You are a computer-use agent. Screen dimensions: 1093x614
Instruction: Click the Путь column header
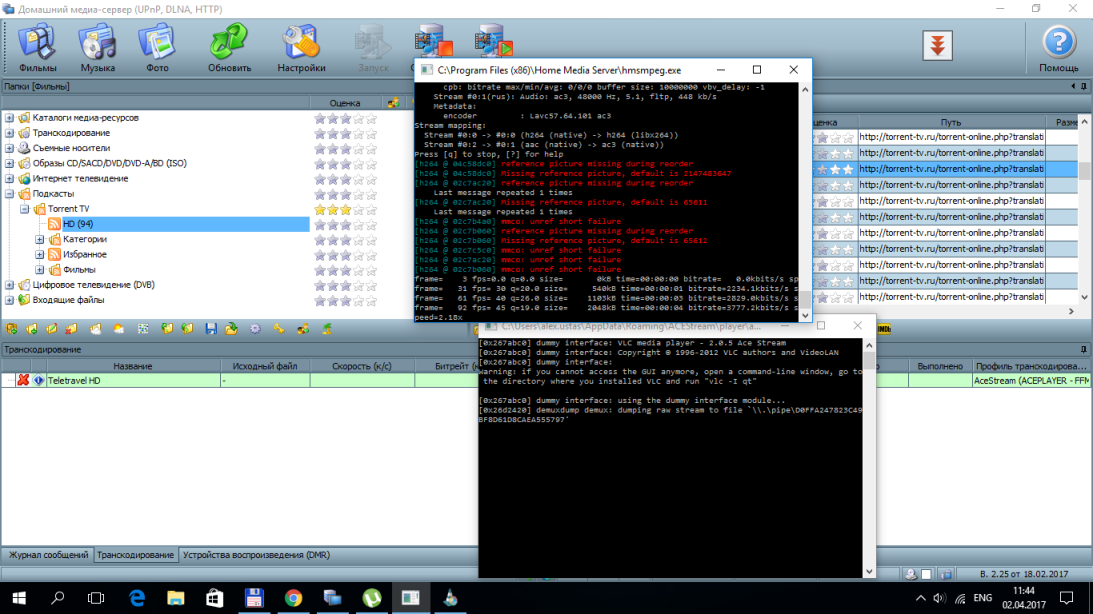point(950,122)
